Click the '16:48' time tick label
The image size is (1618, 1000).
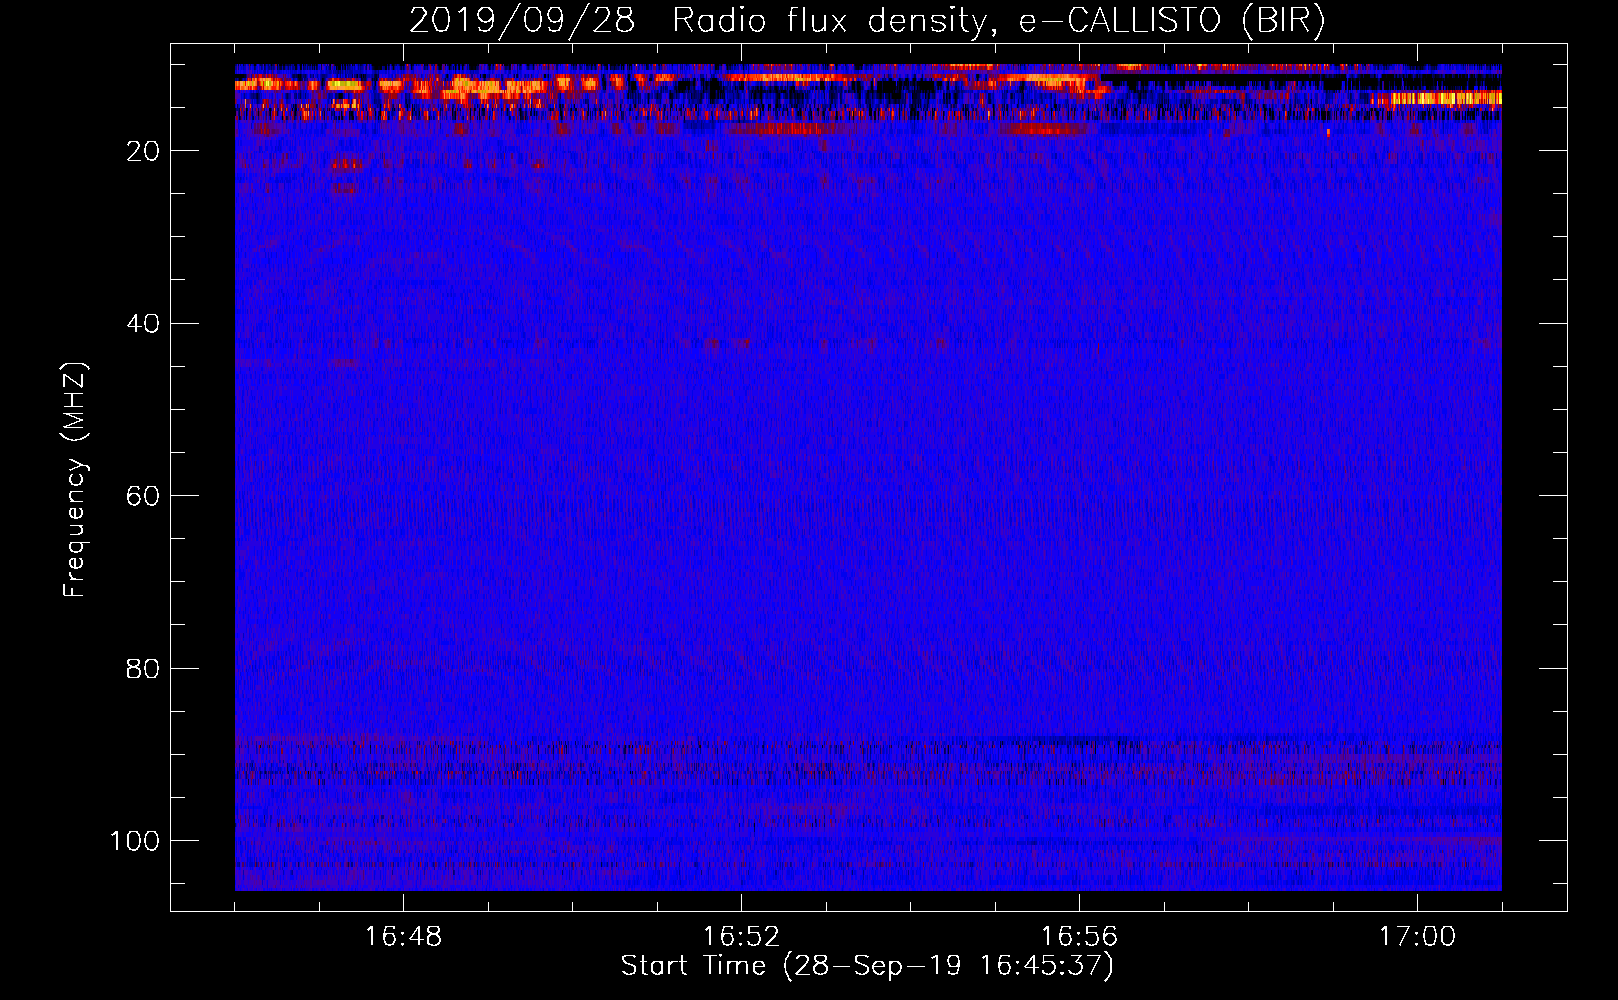point(403,937)
